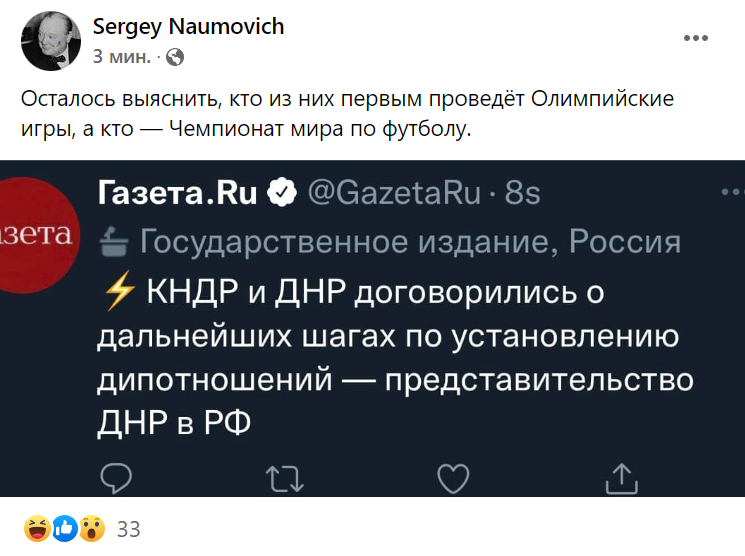Click the Газета.Ru verified badge
The width and height of the screenshot is (745, 556).
(282, 192)
